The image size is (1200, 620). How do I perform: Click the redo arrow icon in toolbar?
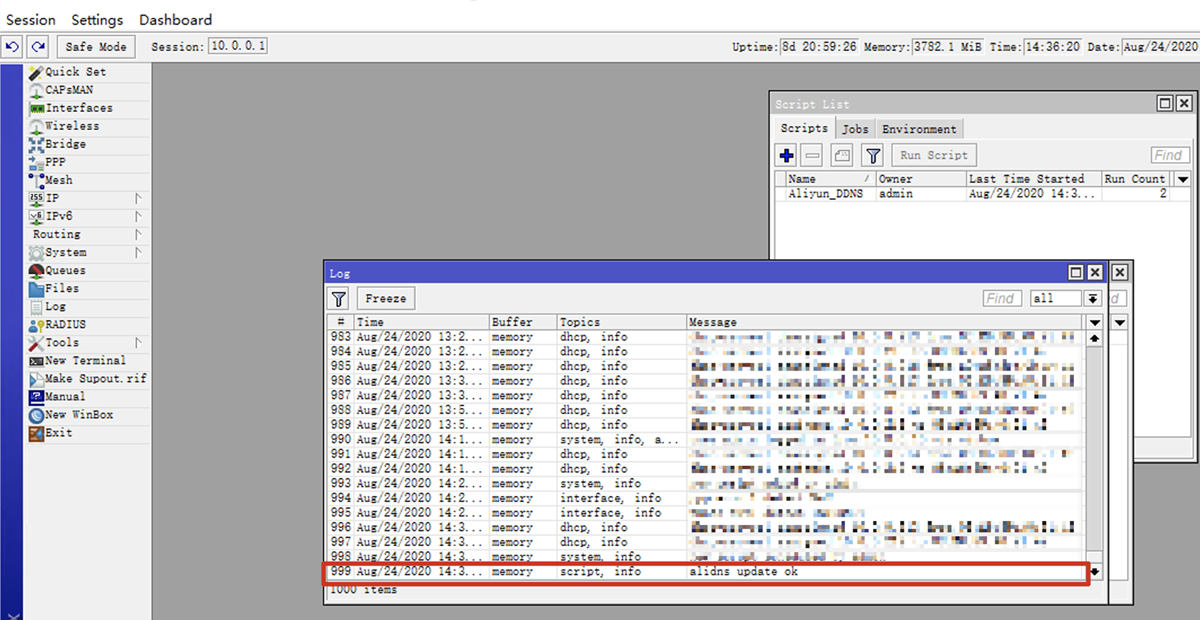[x=38, y=47]
